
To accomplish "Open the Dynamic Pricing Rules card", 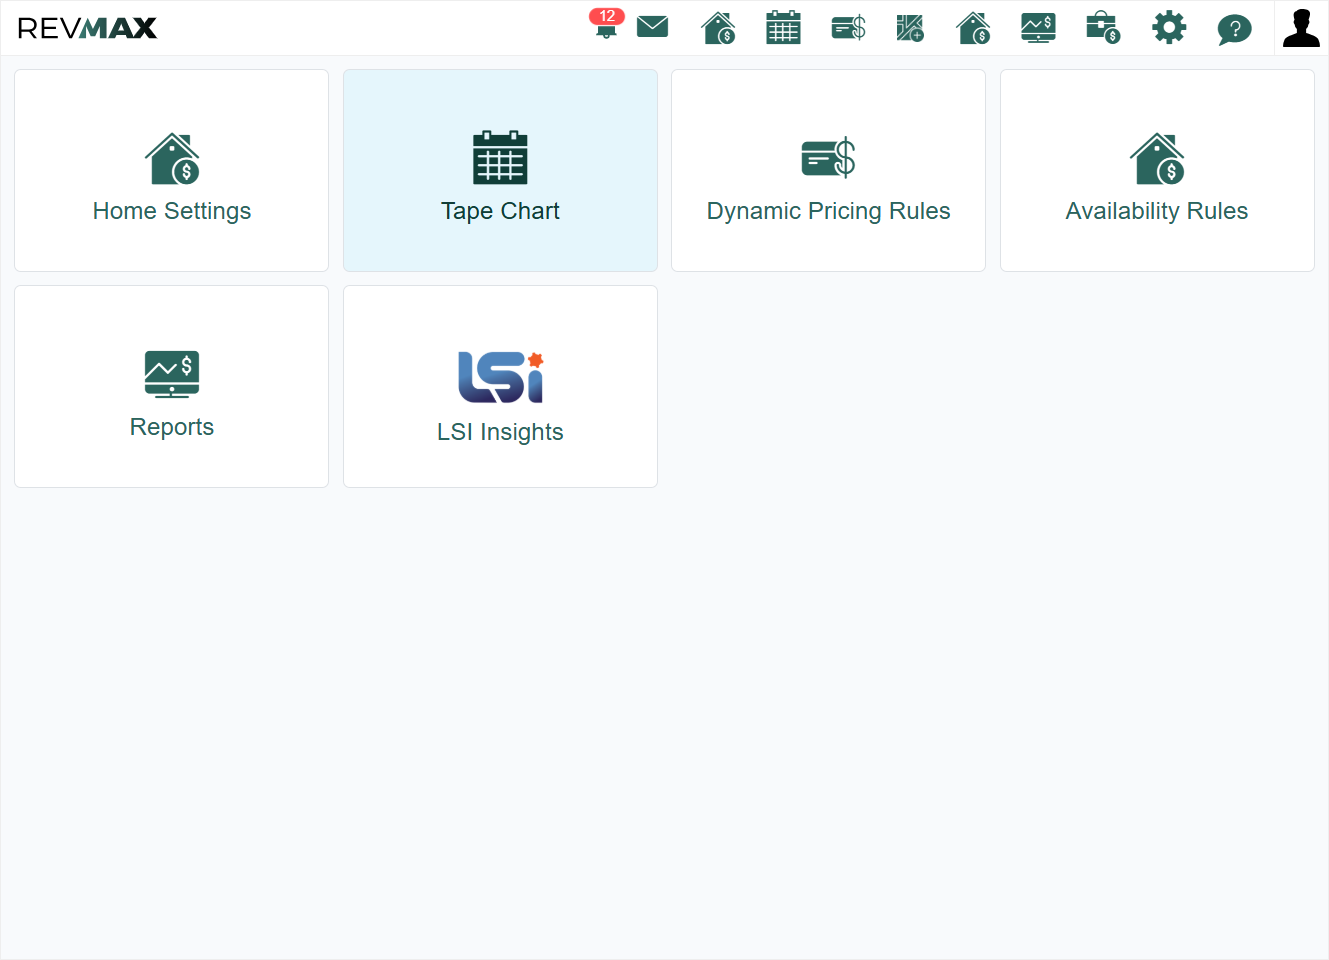I will pos(828,170).
